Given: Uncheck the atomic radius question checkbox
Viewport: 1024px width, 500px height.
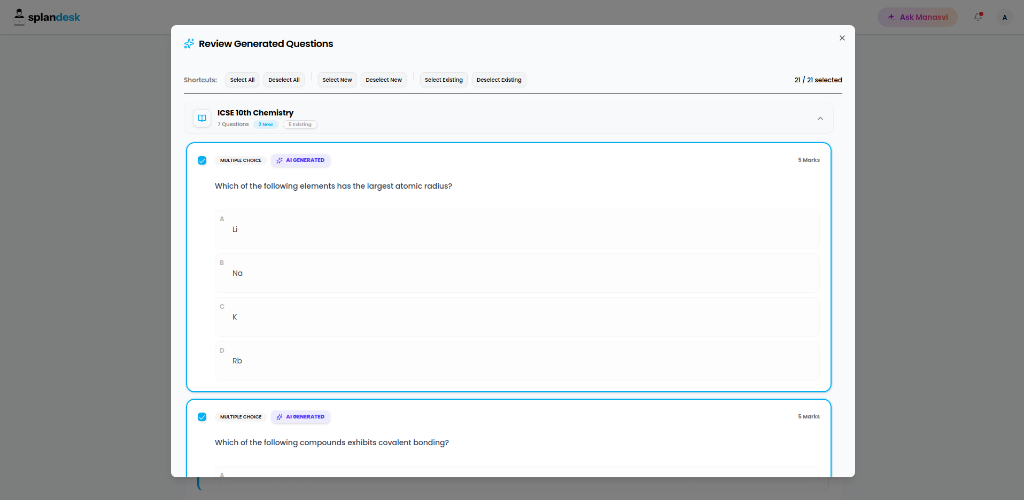Looking at the screenshot, I should pyautogui.click(x=202, y=161).
